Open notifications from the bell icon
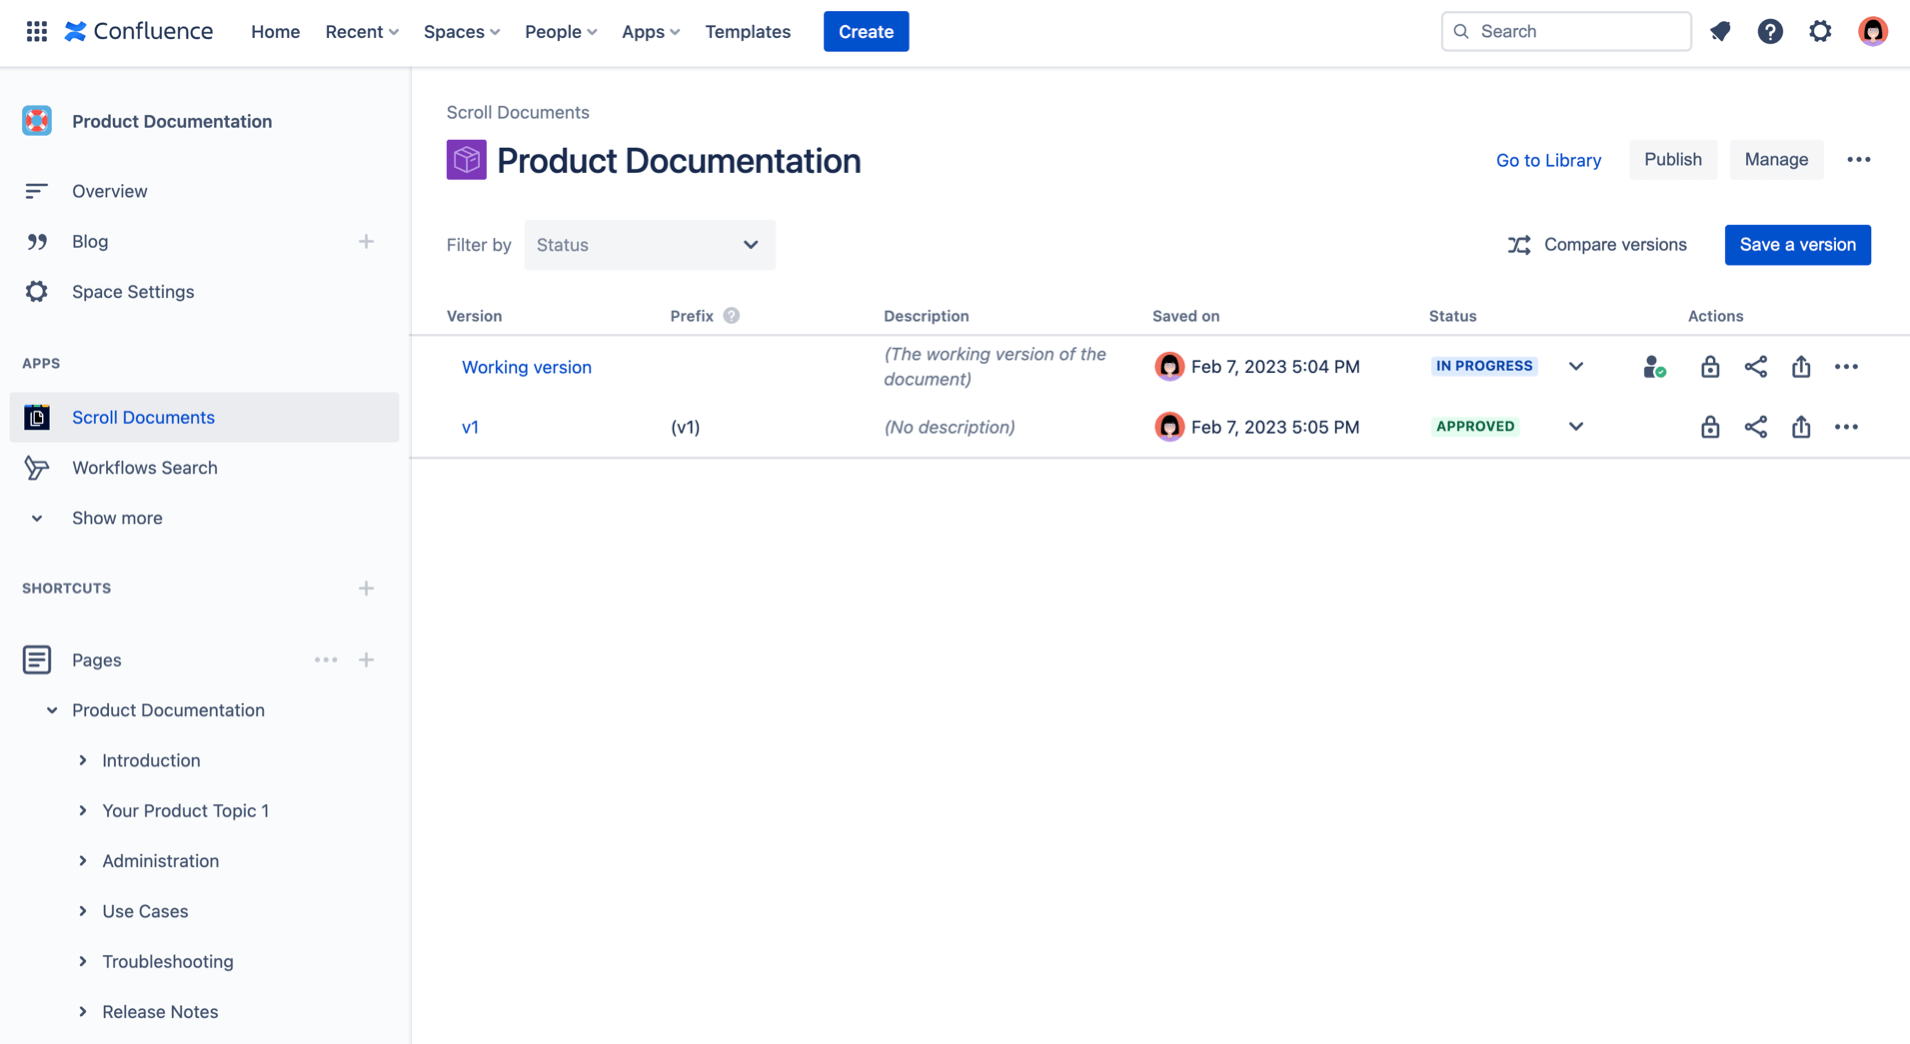Screen dimensions: 1910x1044 pyautogui.click(x=1721, y=31)
